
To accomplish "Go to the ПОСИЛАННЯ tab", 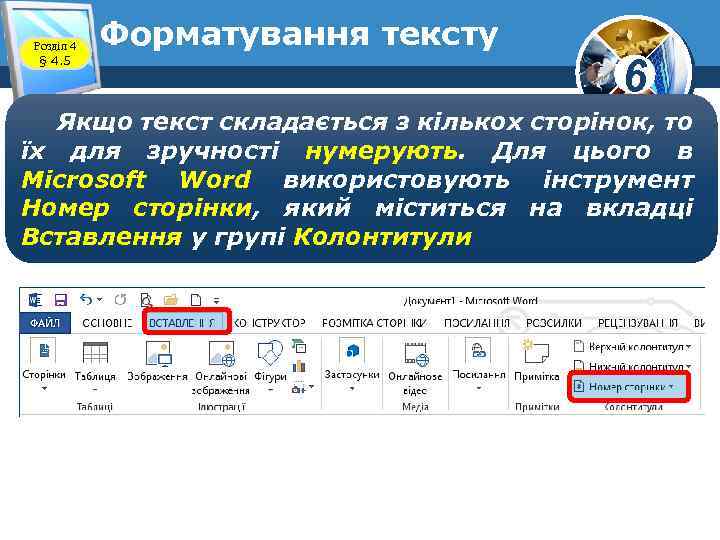I will point(477,323).
